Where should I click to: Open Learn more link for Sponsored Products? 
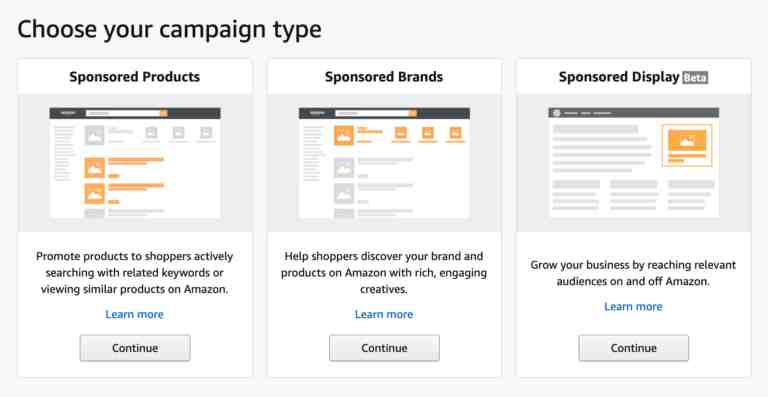(134, 314)
